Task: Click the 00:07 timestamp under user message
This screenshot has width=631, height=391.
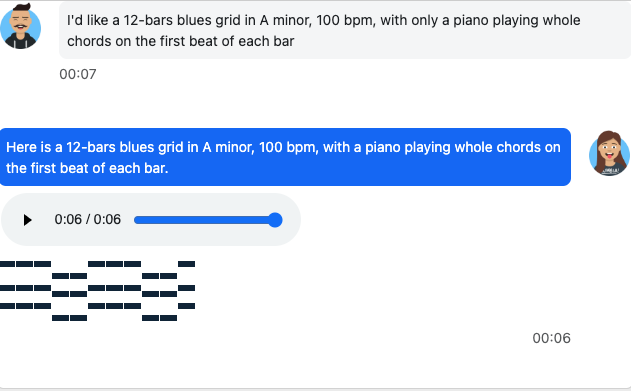Action: pos(78,74)
